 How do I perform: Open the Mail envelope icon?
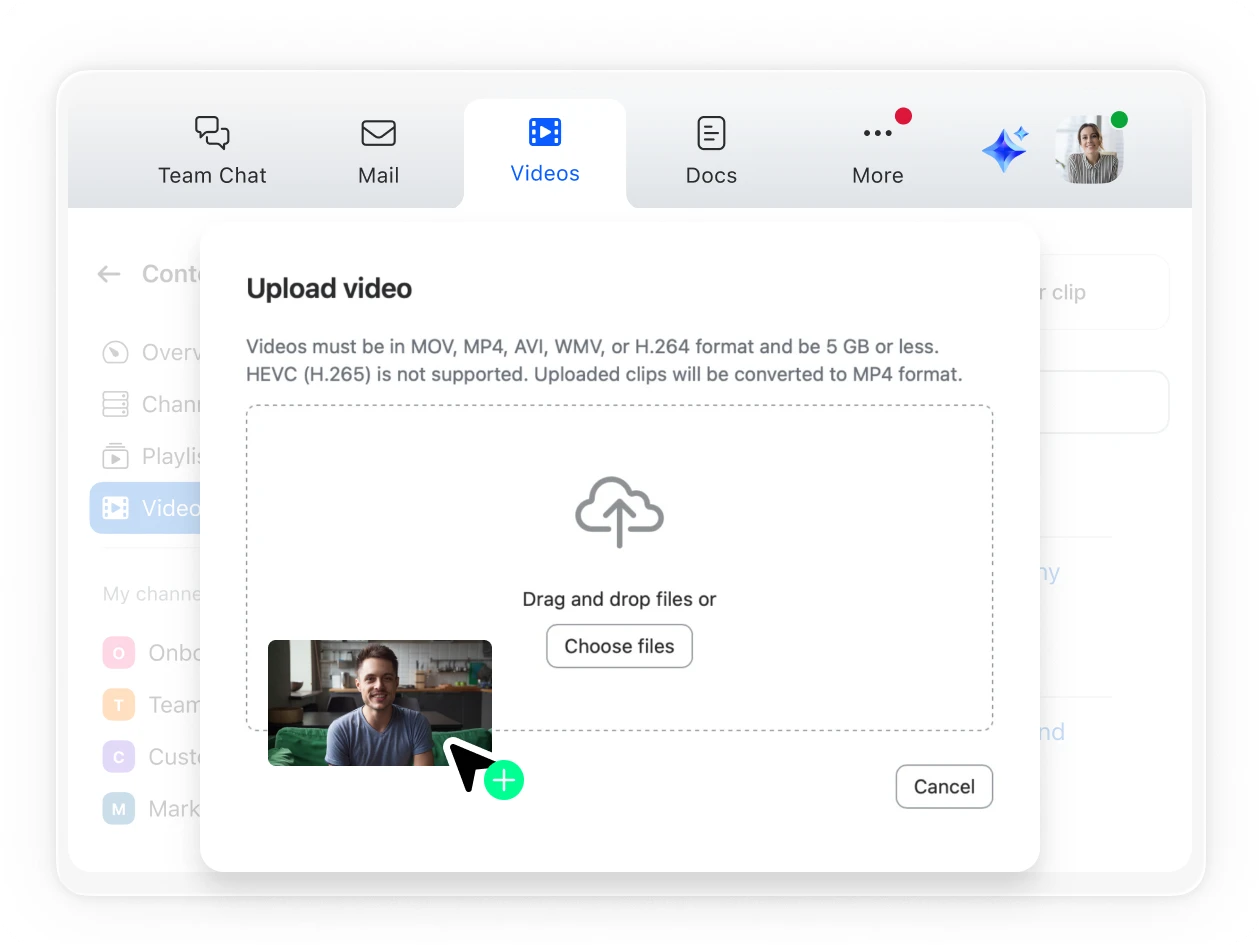pos(378,132)
